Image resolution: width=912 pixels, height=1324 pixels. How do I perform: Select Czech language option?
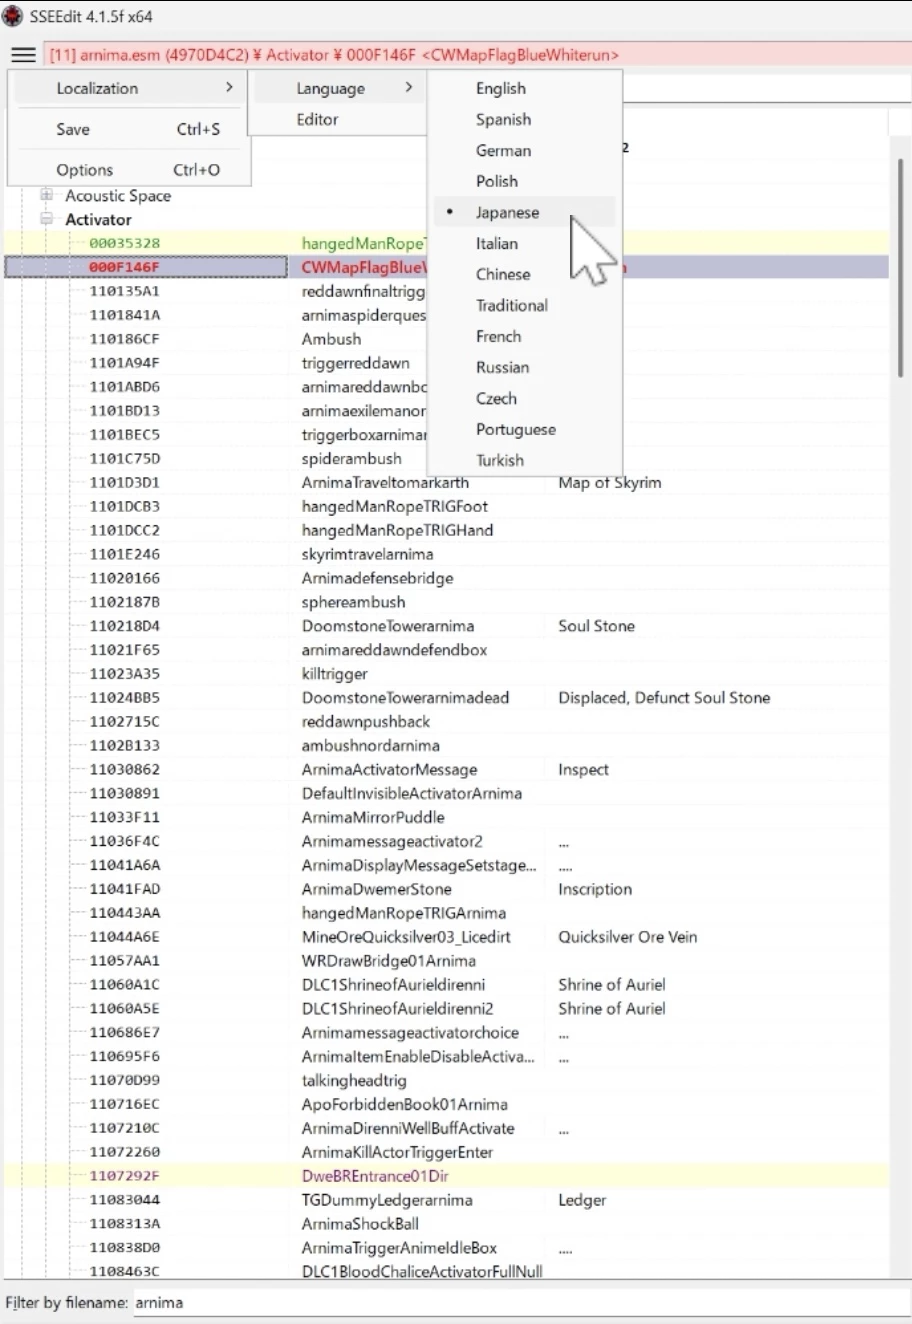pyautogui.click(x=524, y=398)
